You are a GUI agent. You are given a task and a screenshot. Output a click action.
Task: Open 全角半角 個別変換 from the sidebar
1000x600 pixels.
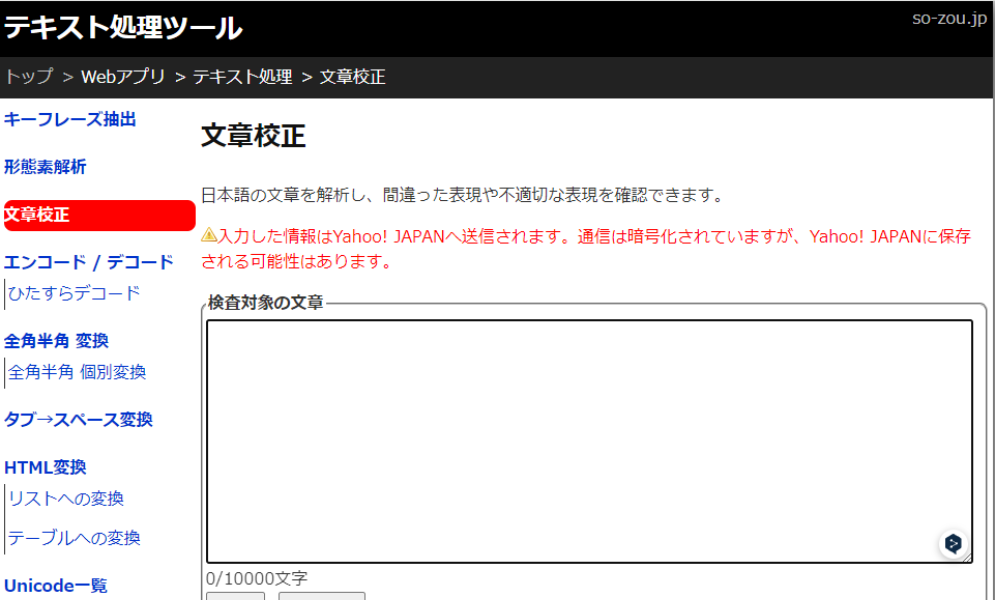[78, 372]
